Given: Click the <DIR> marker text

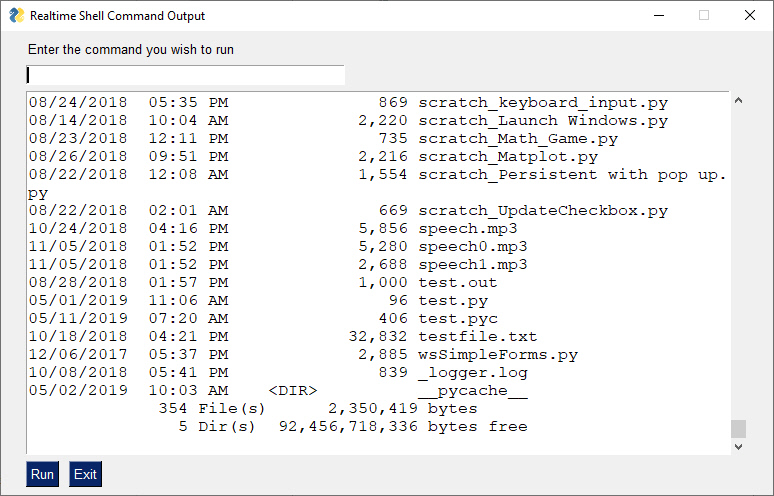Looking at the screenshot, I should [293, 390].
